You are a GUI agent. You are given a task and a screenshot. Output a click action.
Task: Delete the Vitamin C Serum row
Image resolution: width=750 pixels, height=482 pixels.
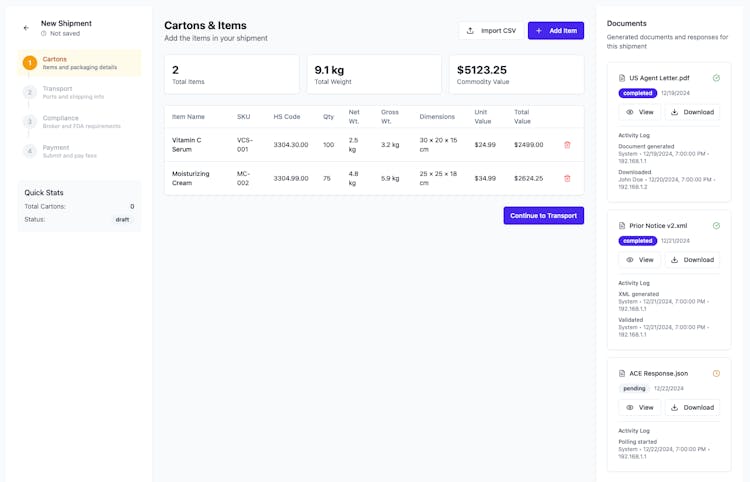click(567, 144)
